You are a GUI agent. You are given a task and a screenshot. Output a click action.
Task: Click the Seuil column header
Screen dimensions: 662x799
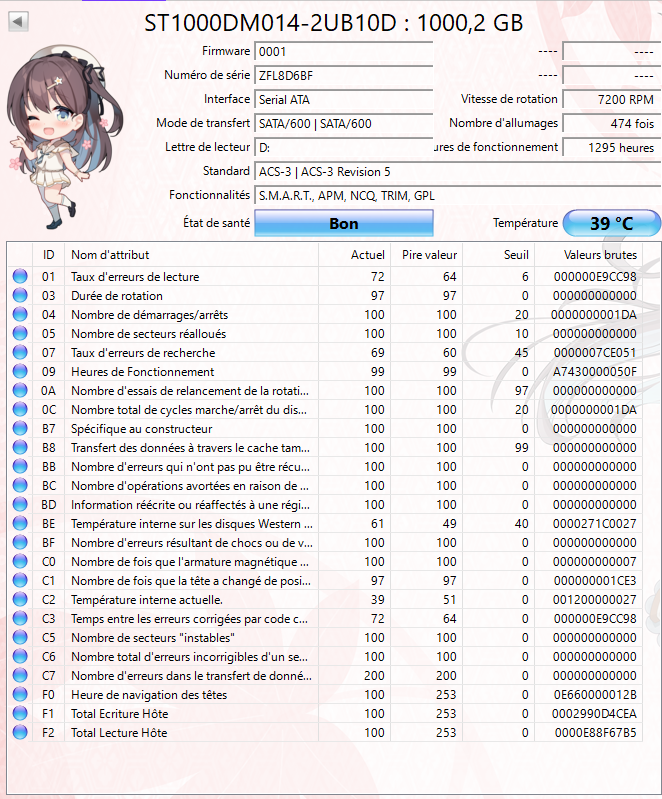(499, 255)
